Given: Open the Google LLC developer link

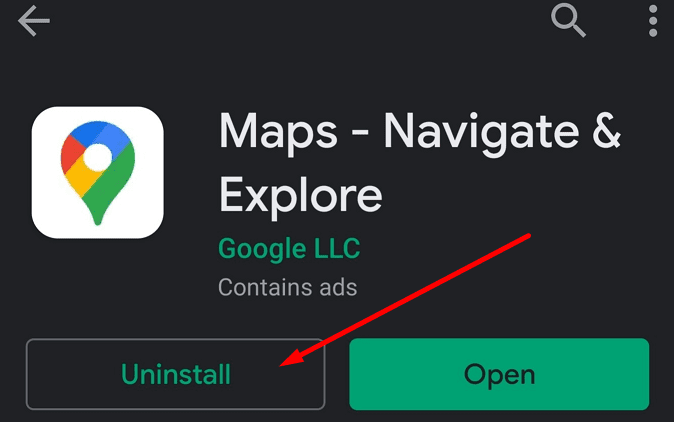Looking at the screenshot, I should (289, 248).
